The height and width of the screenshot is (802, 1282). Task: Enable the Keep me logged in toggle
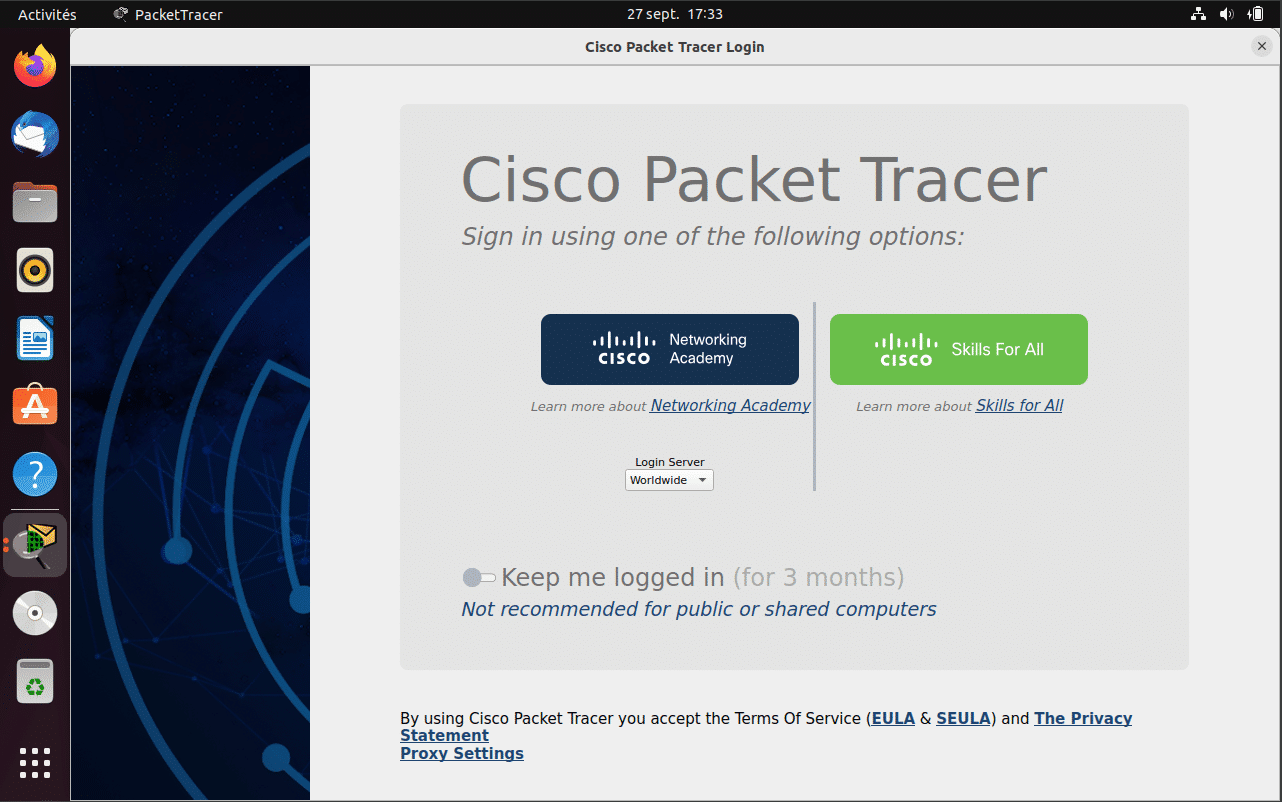(x=479, y=577)
